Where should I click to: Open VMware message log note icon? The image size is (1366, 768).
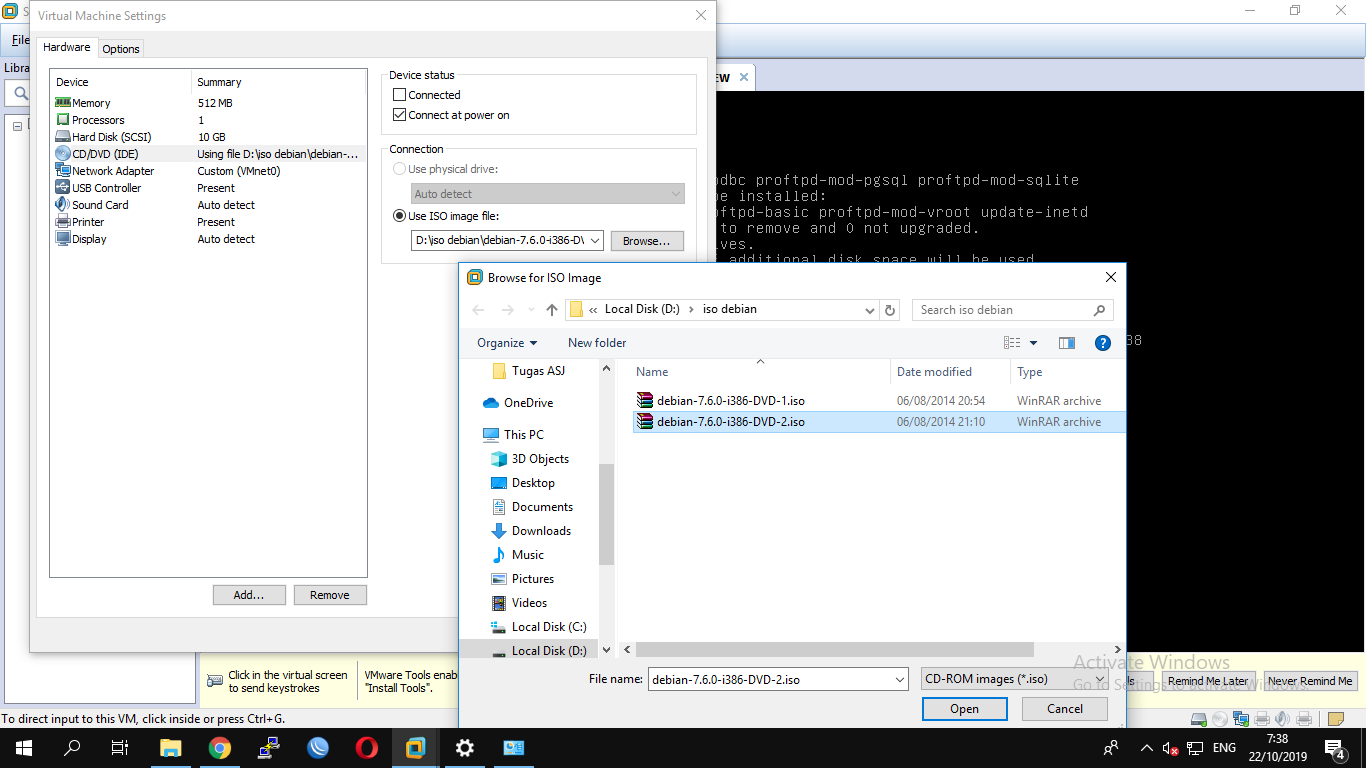pos(1335,719)
